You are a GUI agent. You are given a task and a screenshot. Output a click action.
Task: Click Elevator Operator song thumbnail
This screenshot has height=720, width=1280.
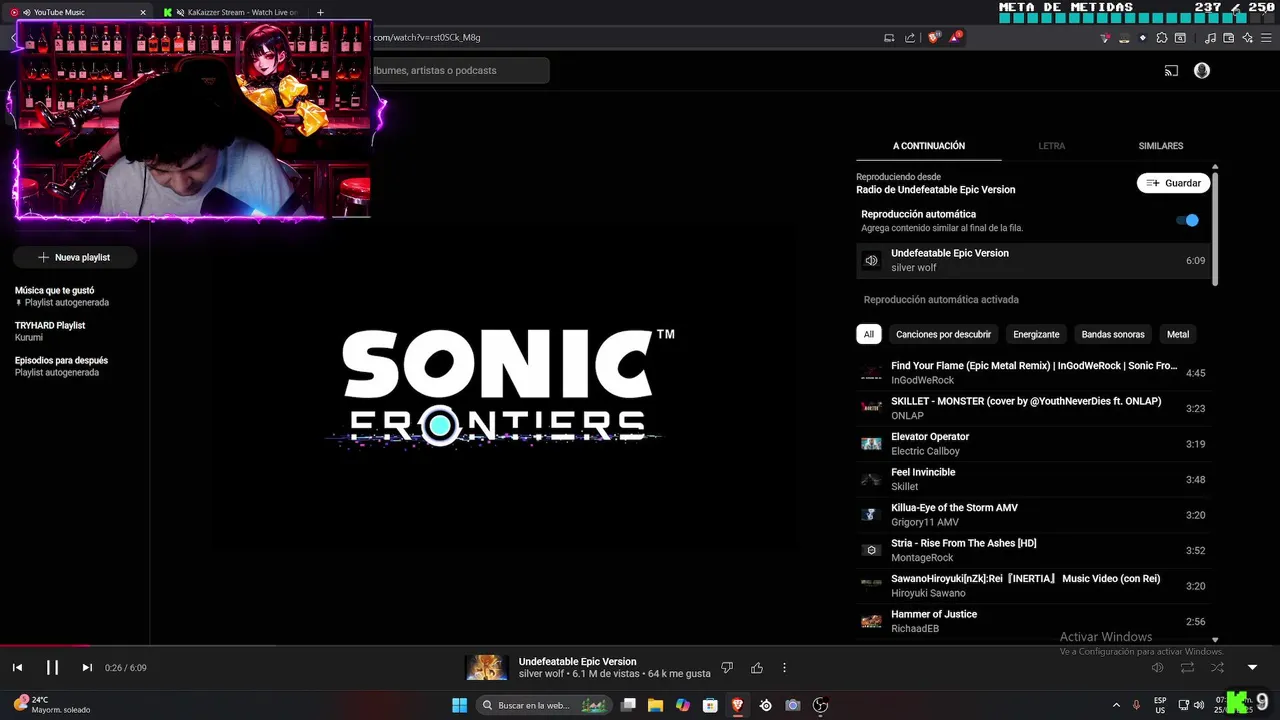(x=872, y=444)
